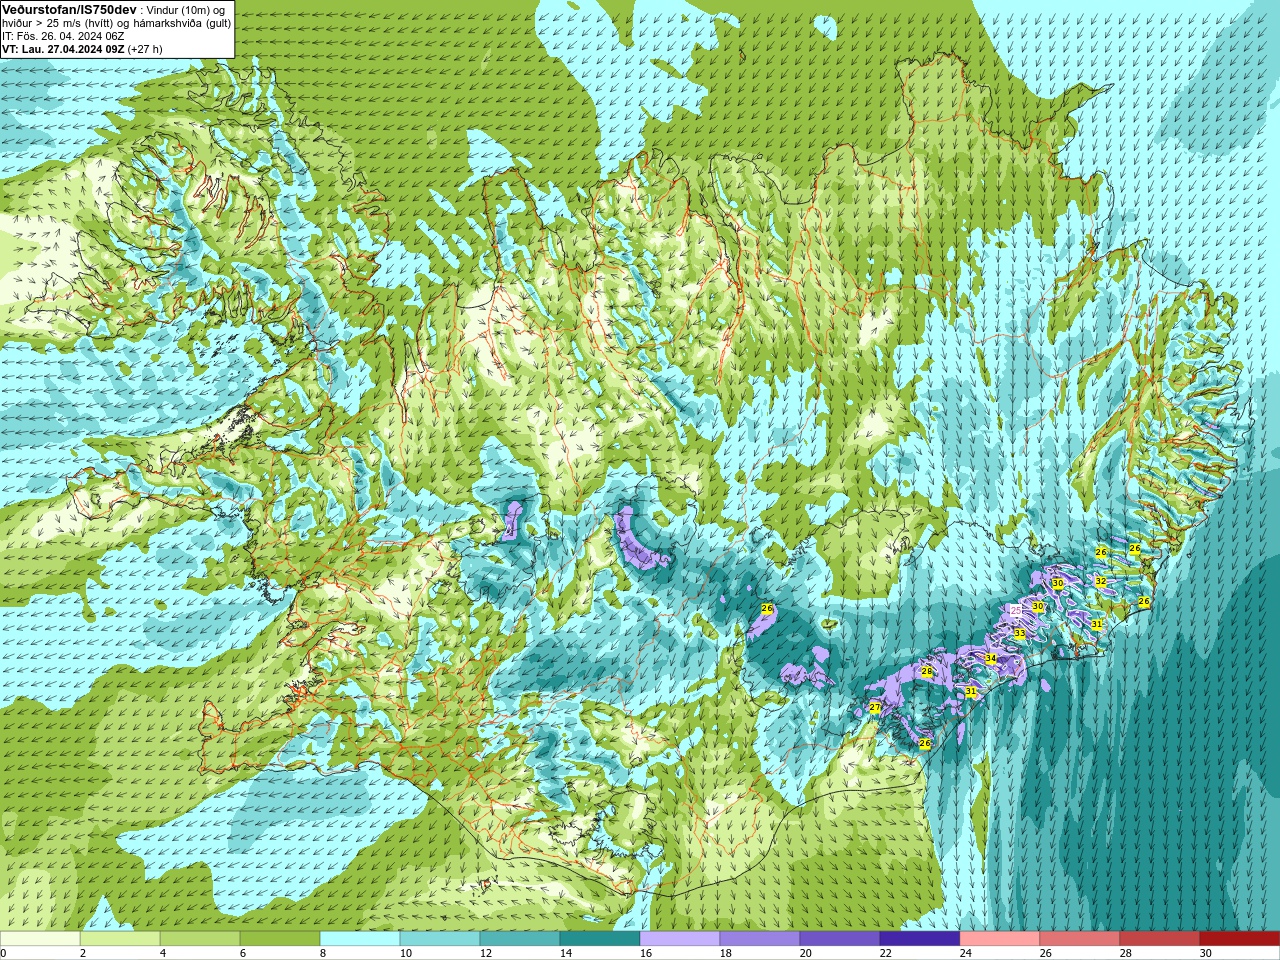Click the "20" label on the legend scale
The height and width of the screenshot is (960, 1280).
806,953
